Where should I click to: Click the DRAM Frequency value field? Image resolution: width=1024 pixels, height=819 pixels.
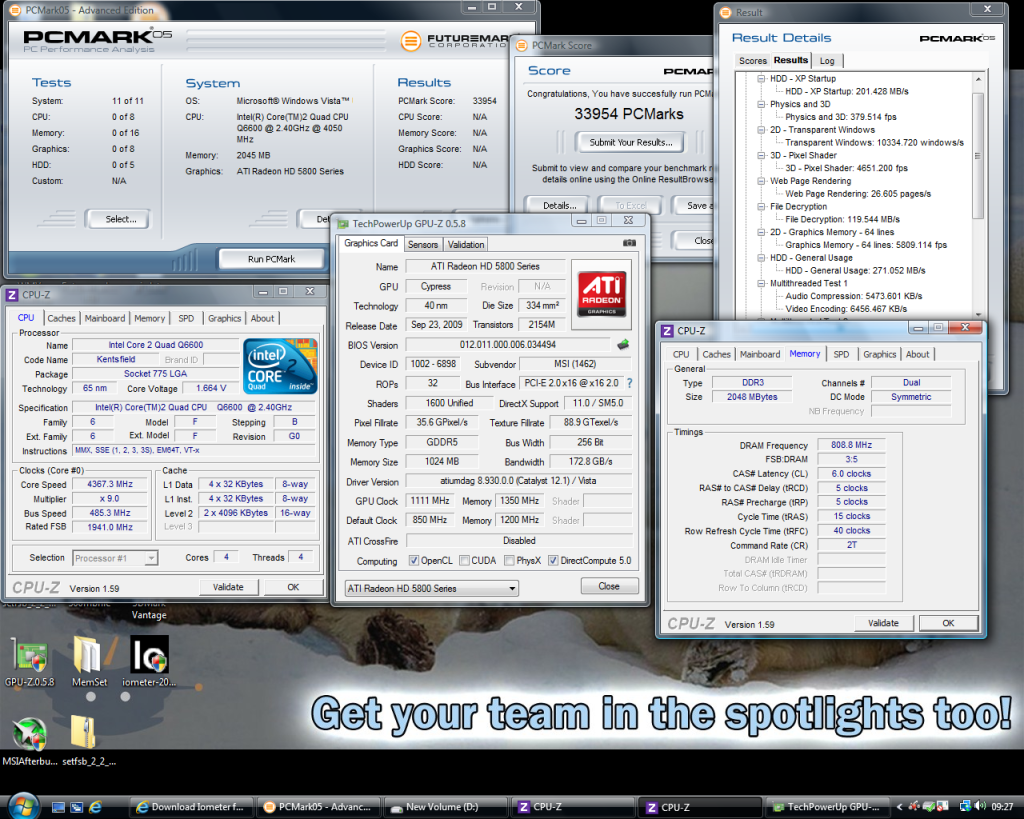pos(852,445)
